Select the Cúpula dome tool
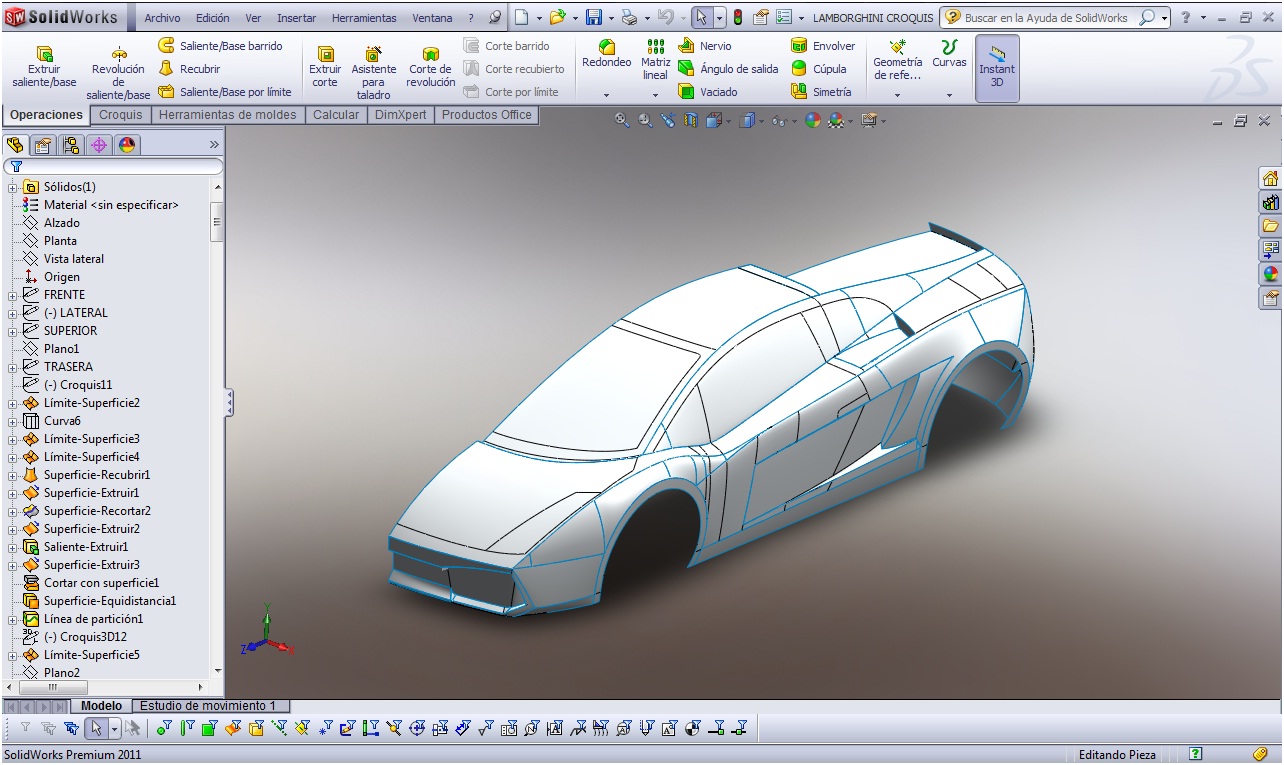Viewport: 1284px width, 765px height. click(x=819, y=69)
